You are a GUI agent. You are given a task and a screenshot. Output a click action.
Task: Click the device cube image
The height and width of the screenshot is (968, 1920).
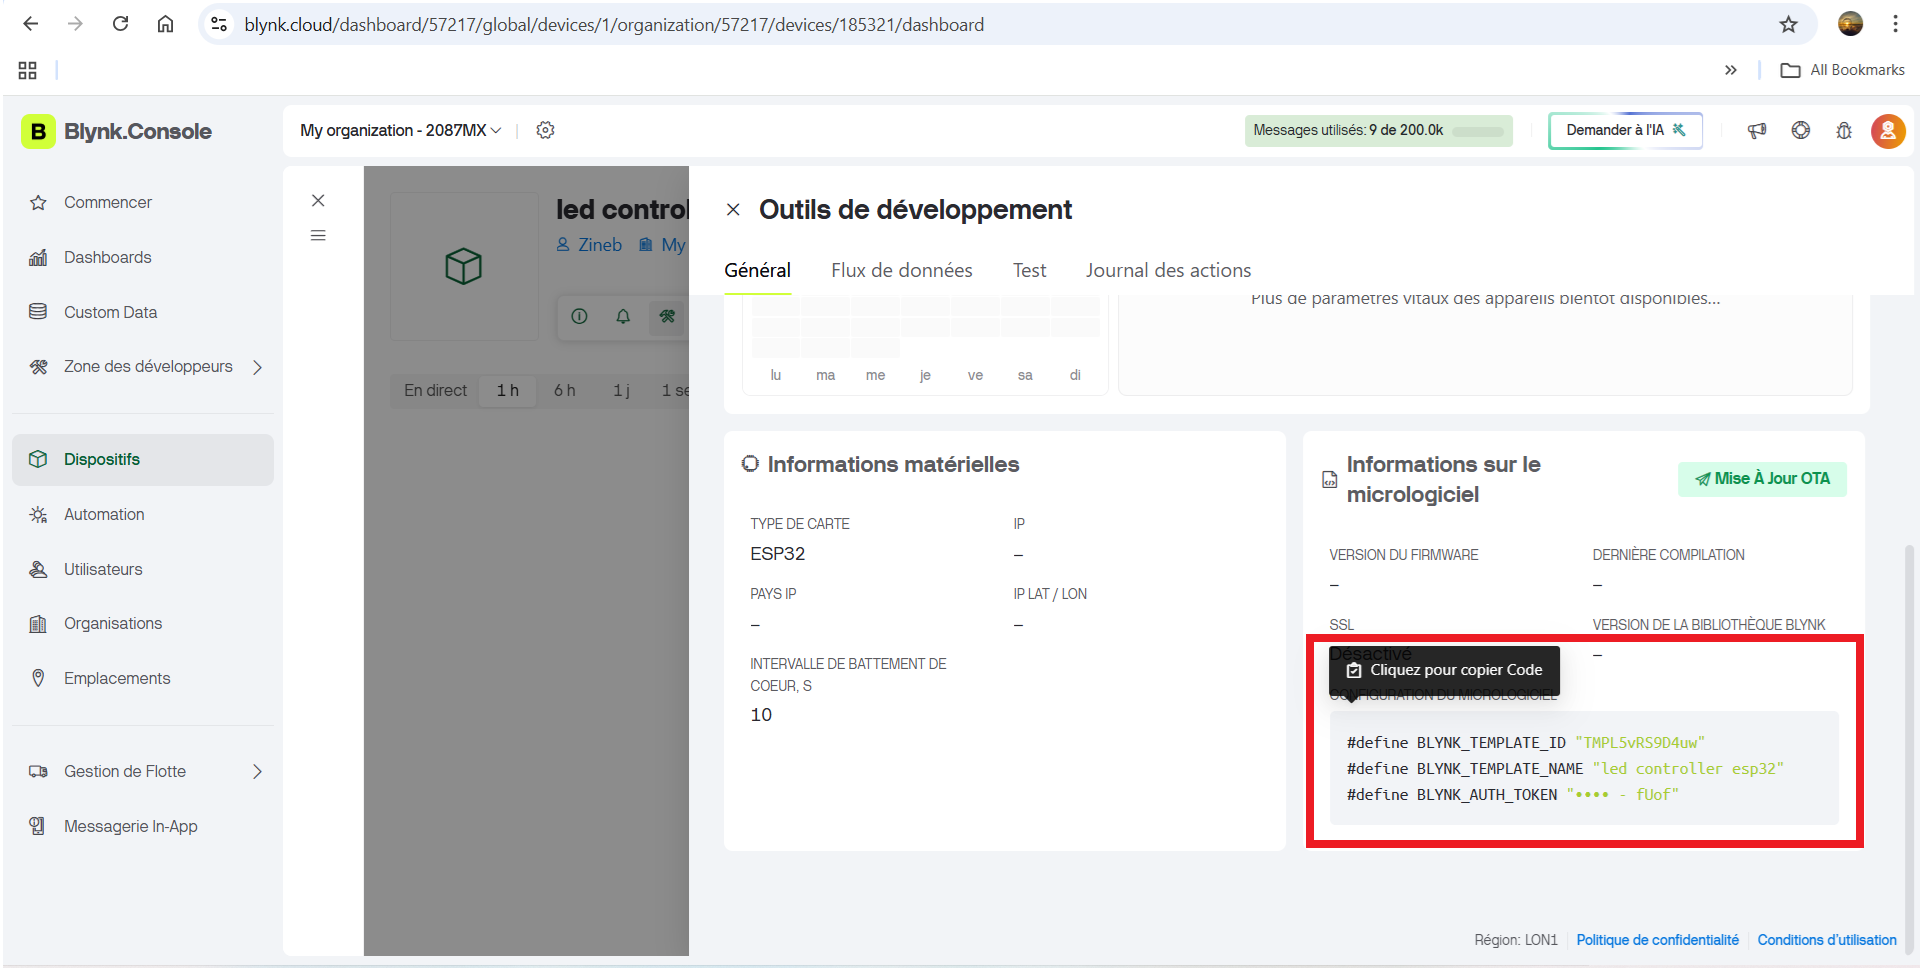tap(463, 266)
